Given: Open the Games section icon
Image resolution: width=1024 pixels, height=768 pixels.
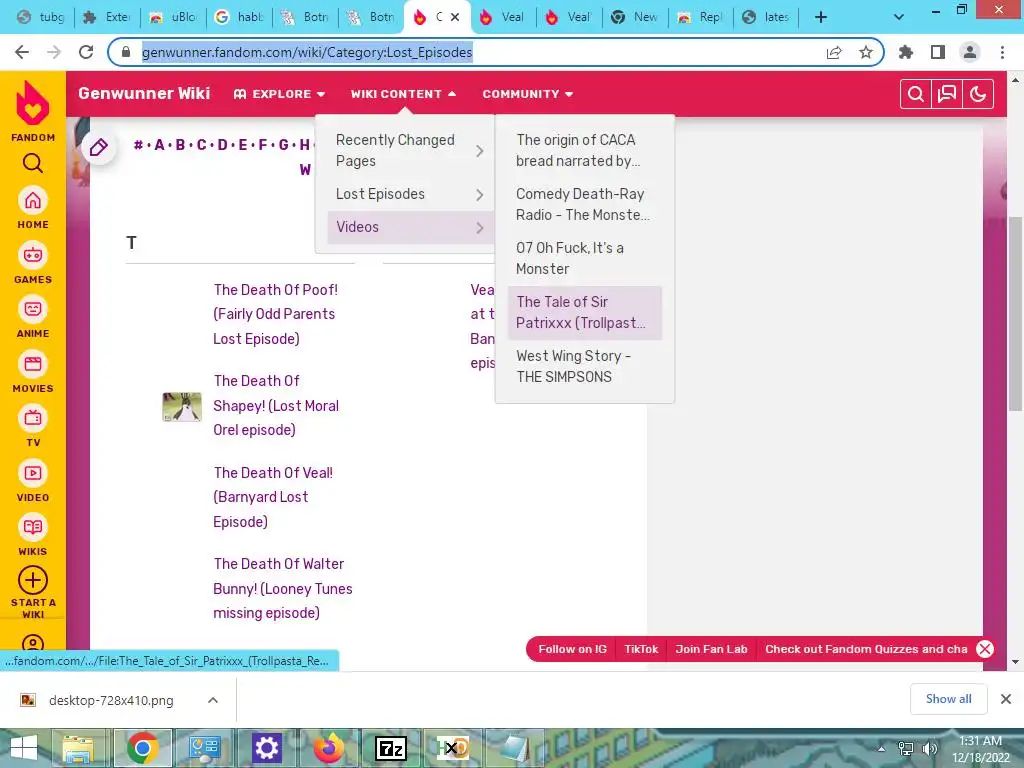Looking at the screenshot, I should (x=33, y=255).
